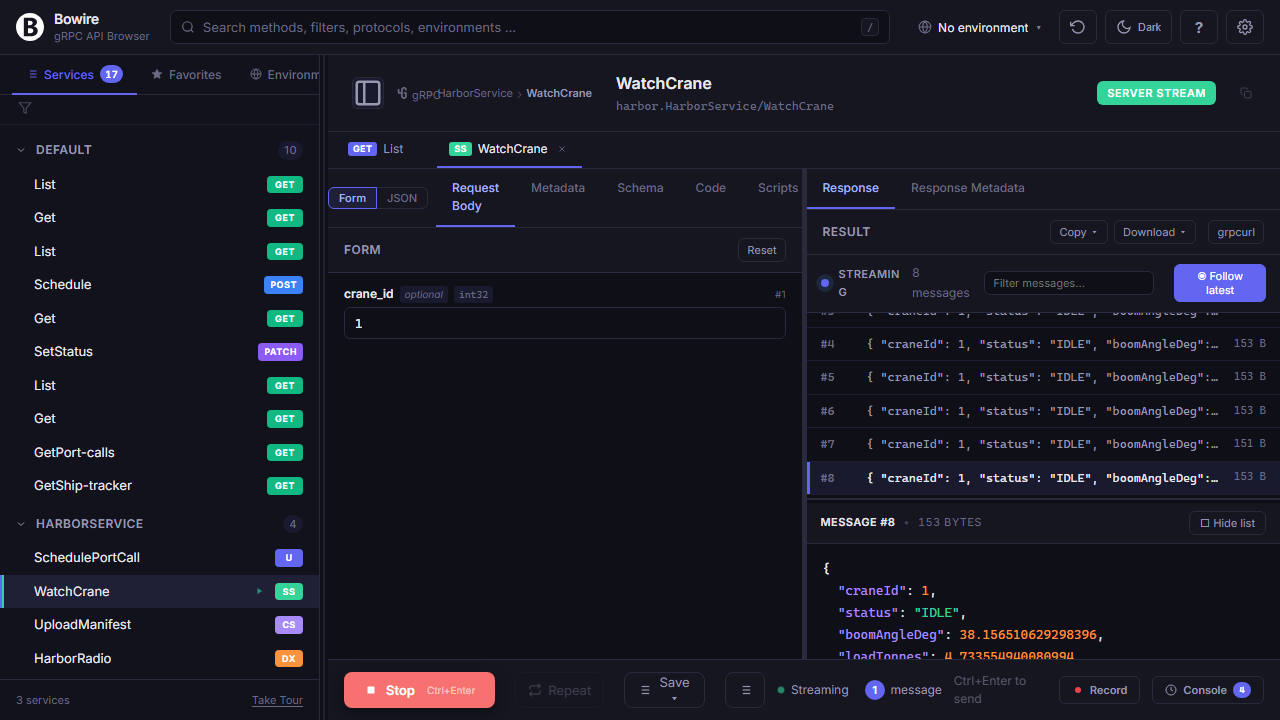Select the UploadManifest method
The width and height of the screenshot is (1280, 720).
[160, 624]
